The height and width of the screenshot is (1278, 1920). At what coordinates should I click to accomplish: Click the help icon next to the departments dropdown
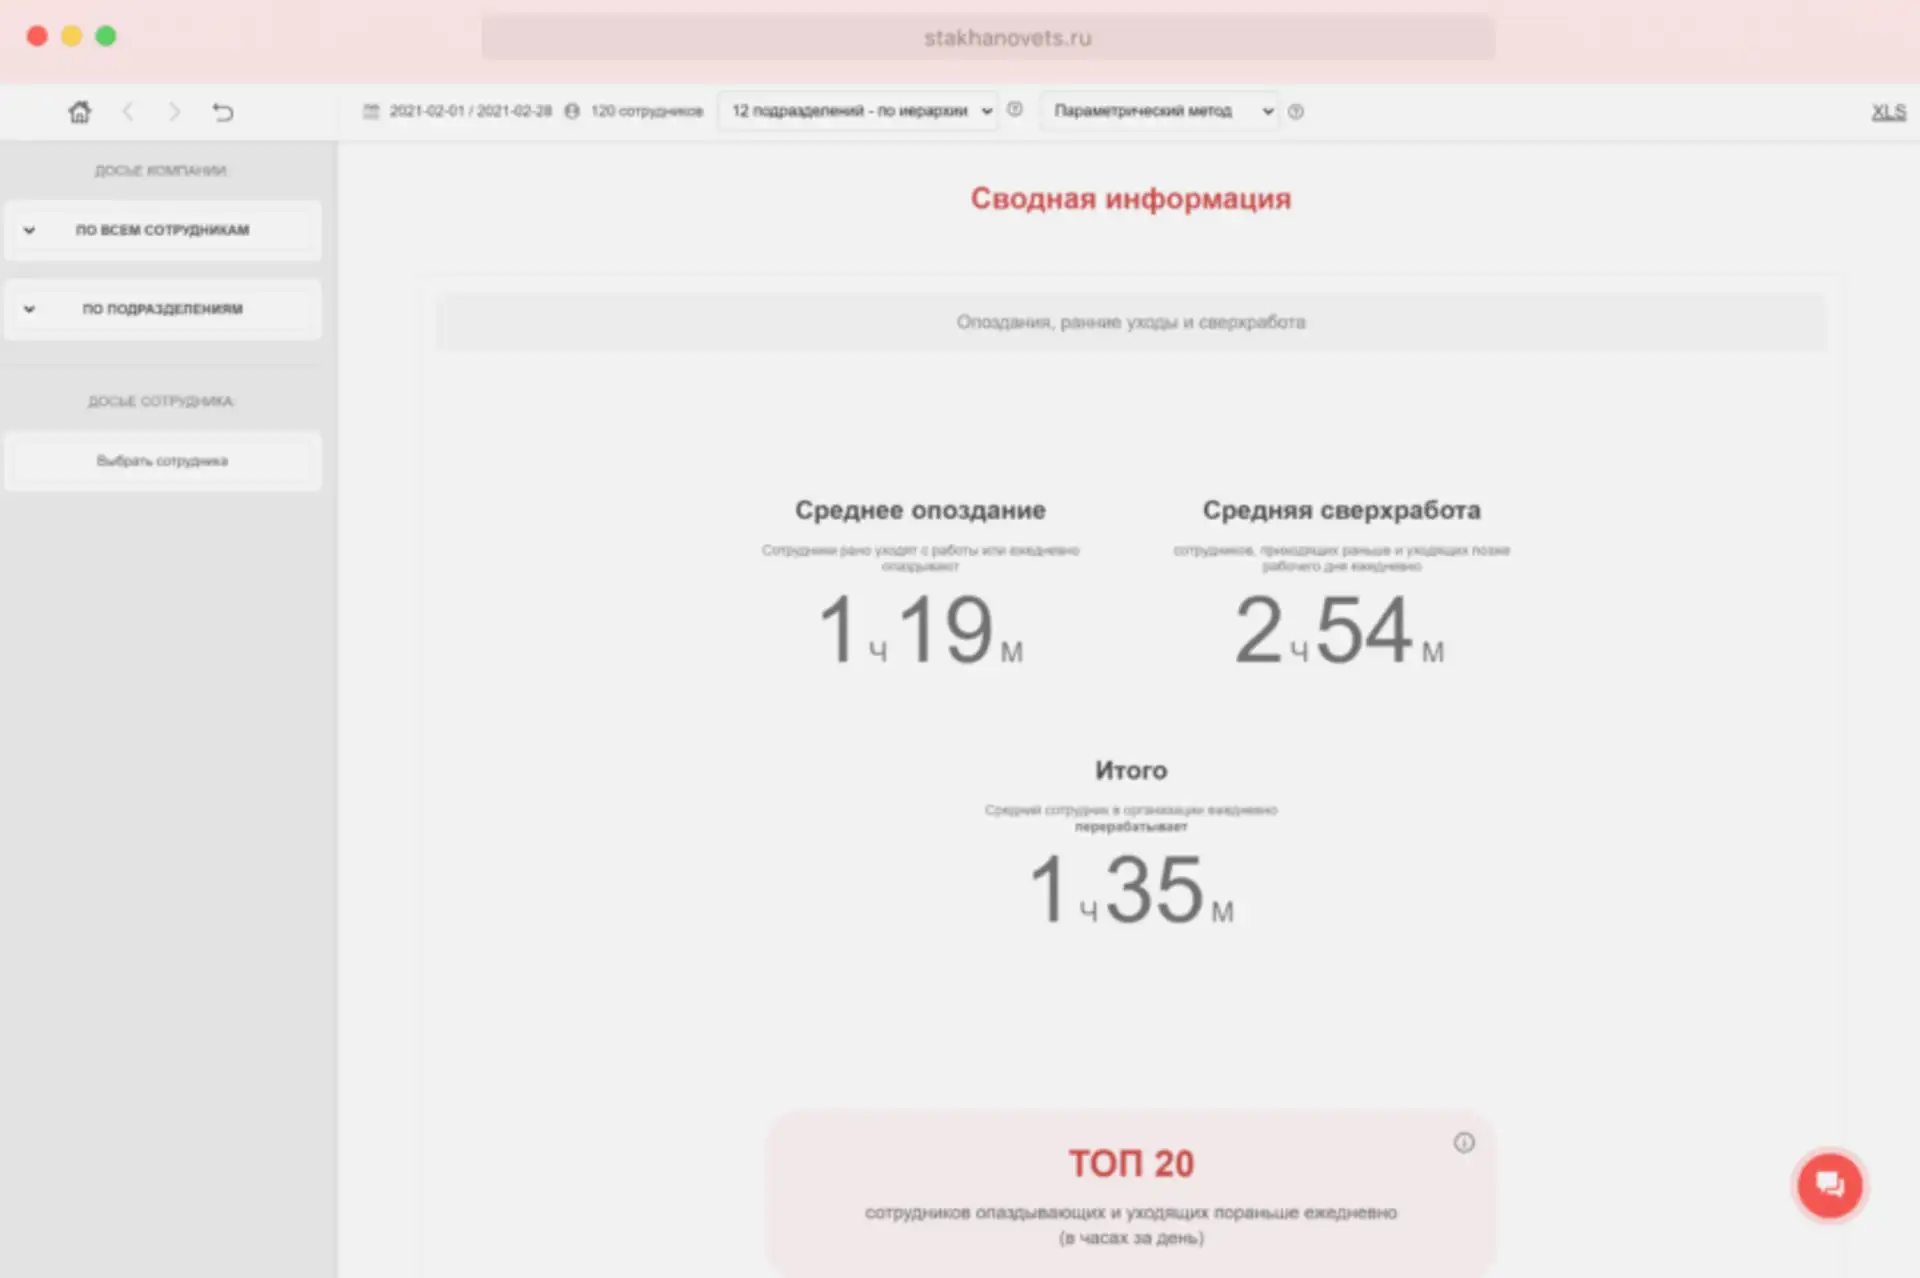click(x=1015, y=110)
